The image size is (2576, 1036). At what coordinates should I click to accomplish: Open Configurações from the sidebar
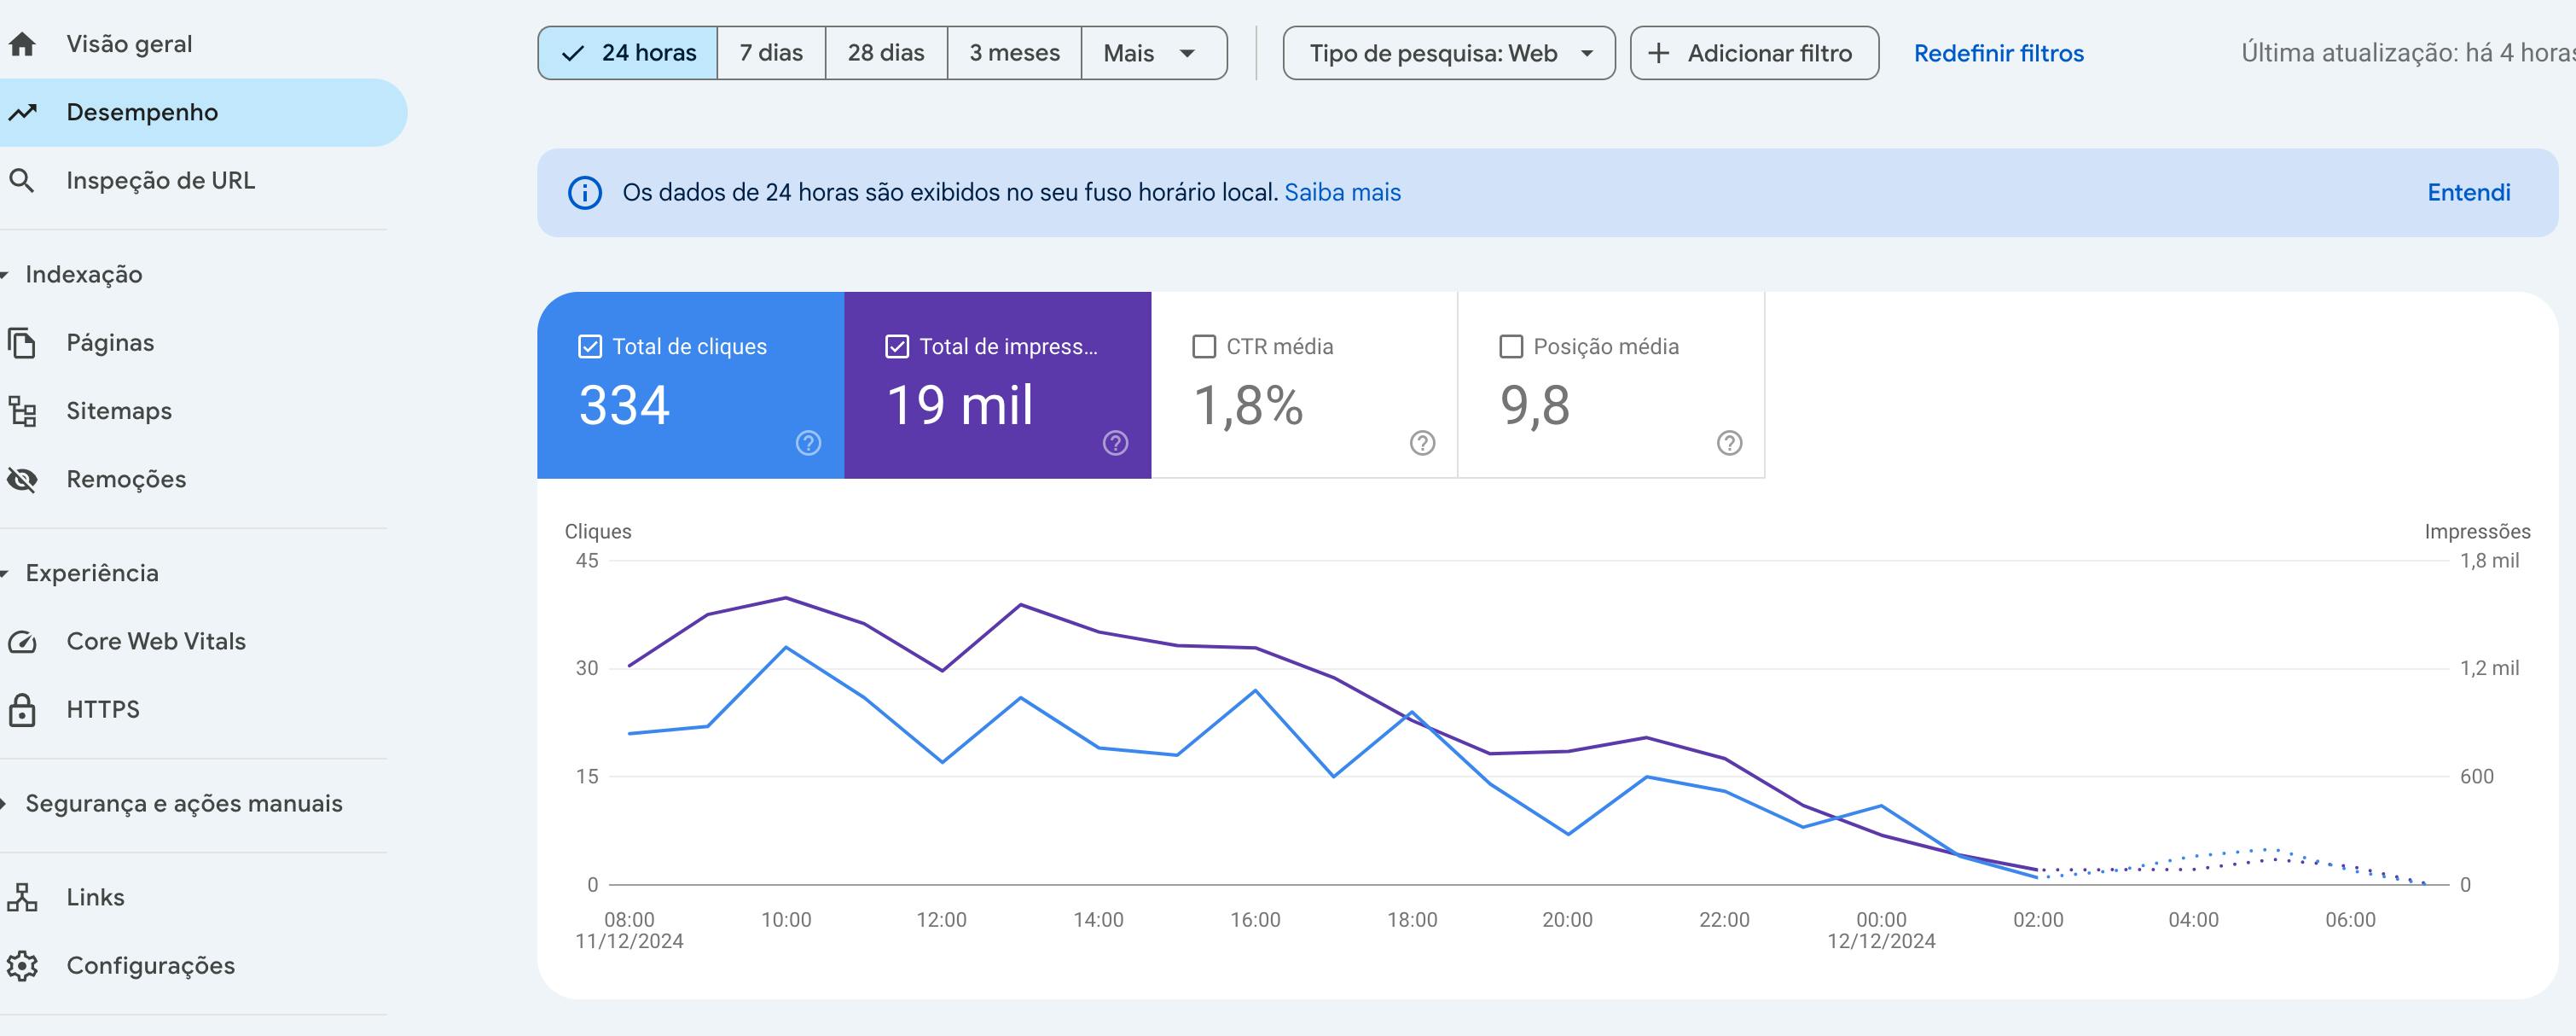[150, 965]
